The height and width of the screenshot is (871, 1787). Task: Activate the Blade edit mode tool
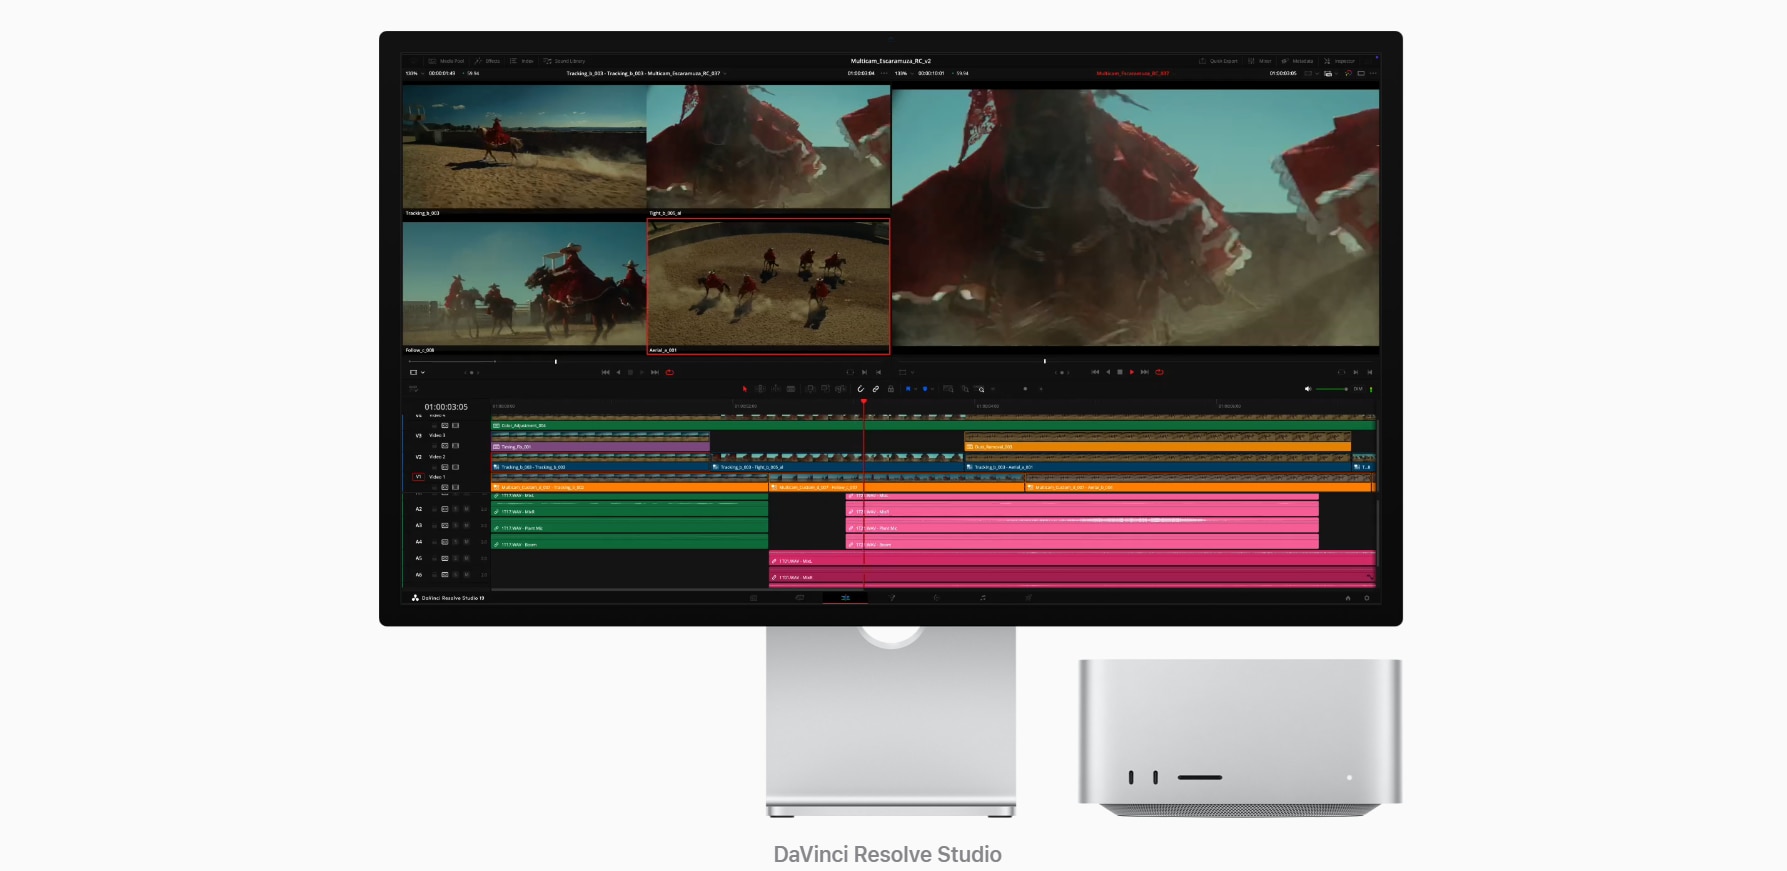click(791, 389)
